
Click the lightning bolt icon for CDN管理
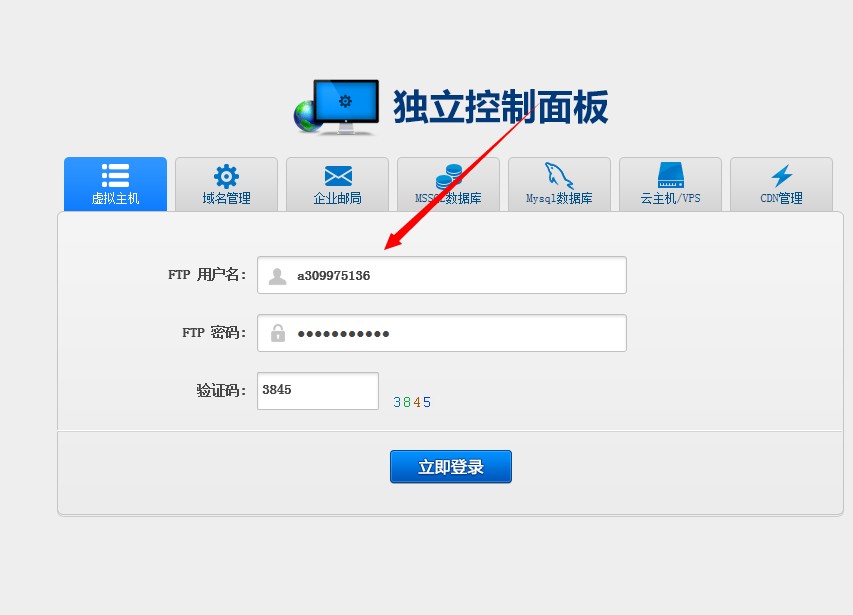point(782,176)
